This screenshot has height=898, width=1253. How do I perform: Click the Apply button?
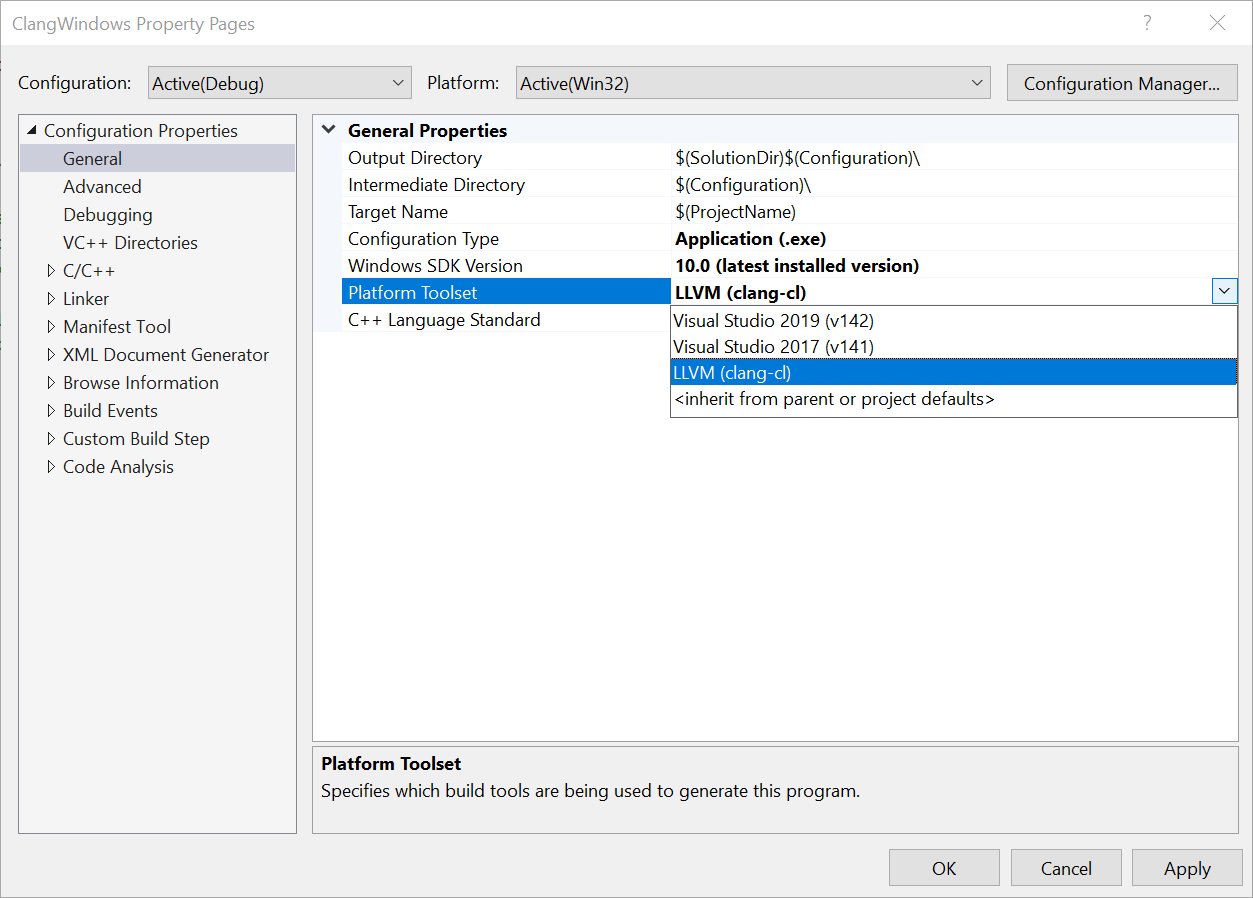pyautogui.click(x=1186, y=867)
